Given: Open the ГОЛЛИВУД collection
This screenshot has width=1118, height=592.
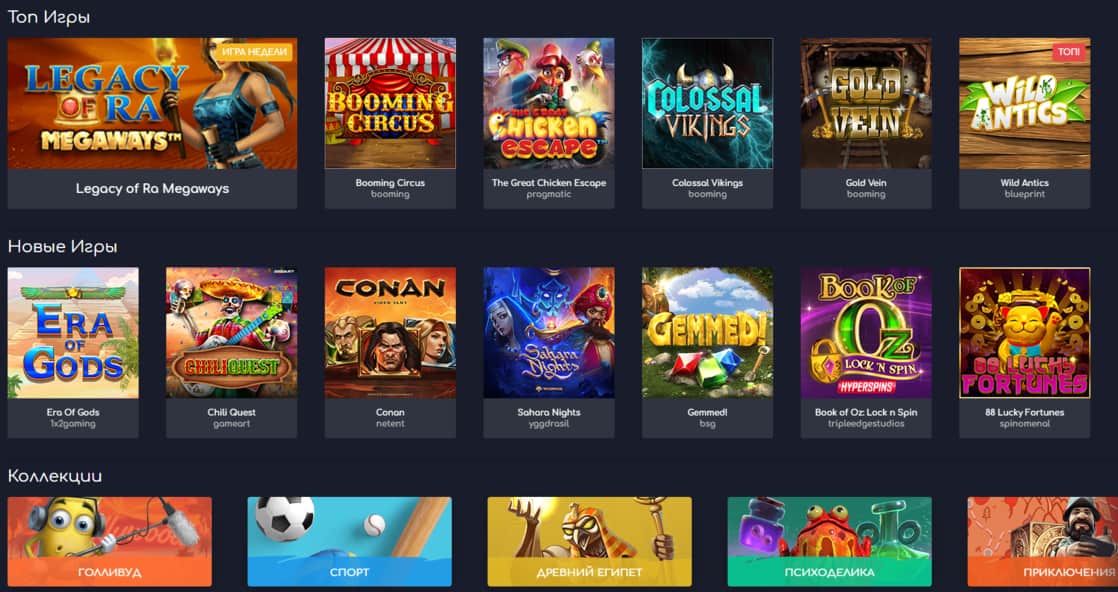Looking at the screenshot, I should pyautogui.click(x=110, y=541).
